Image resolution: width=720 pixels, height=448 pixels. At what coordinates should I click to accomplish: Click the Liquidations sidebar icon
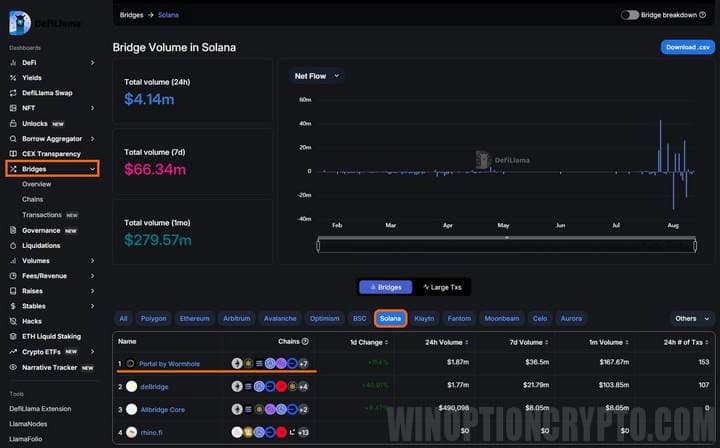[x=14, y=245]
